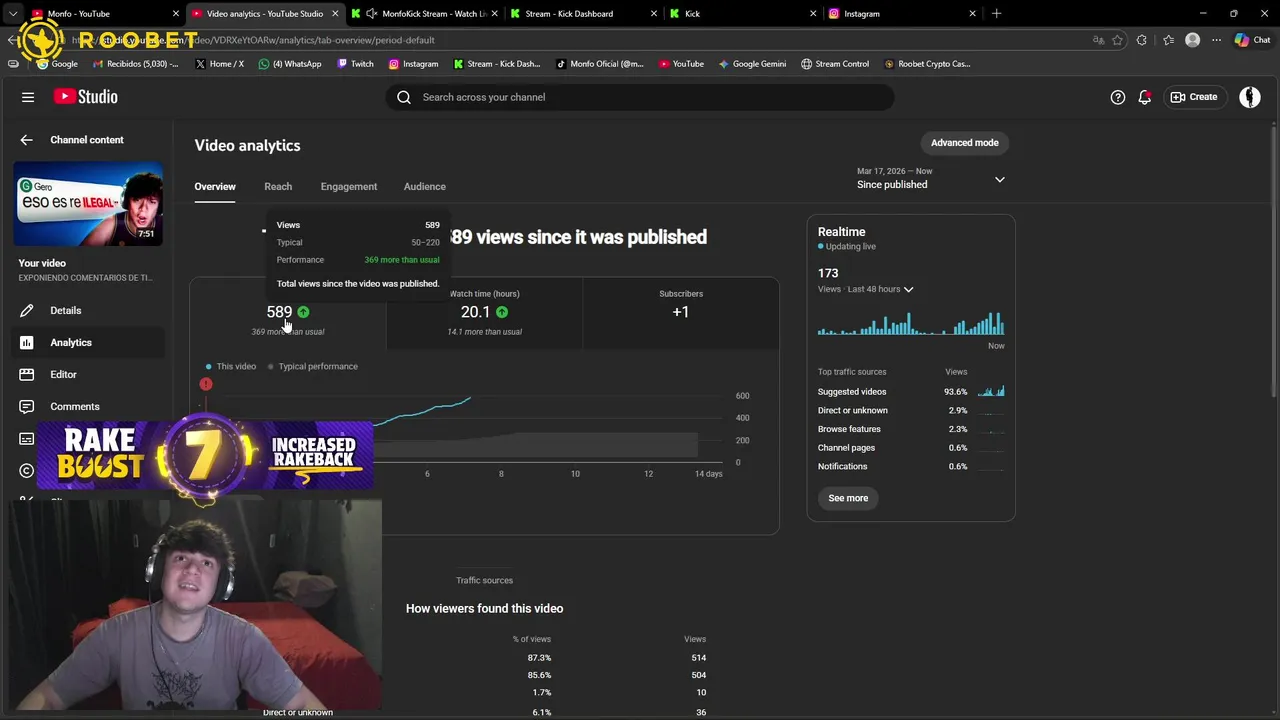Screen dimensions: 1280x720
Task: Open the hamburger navigation menu
Action: click(28, 97)
